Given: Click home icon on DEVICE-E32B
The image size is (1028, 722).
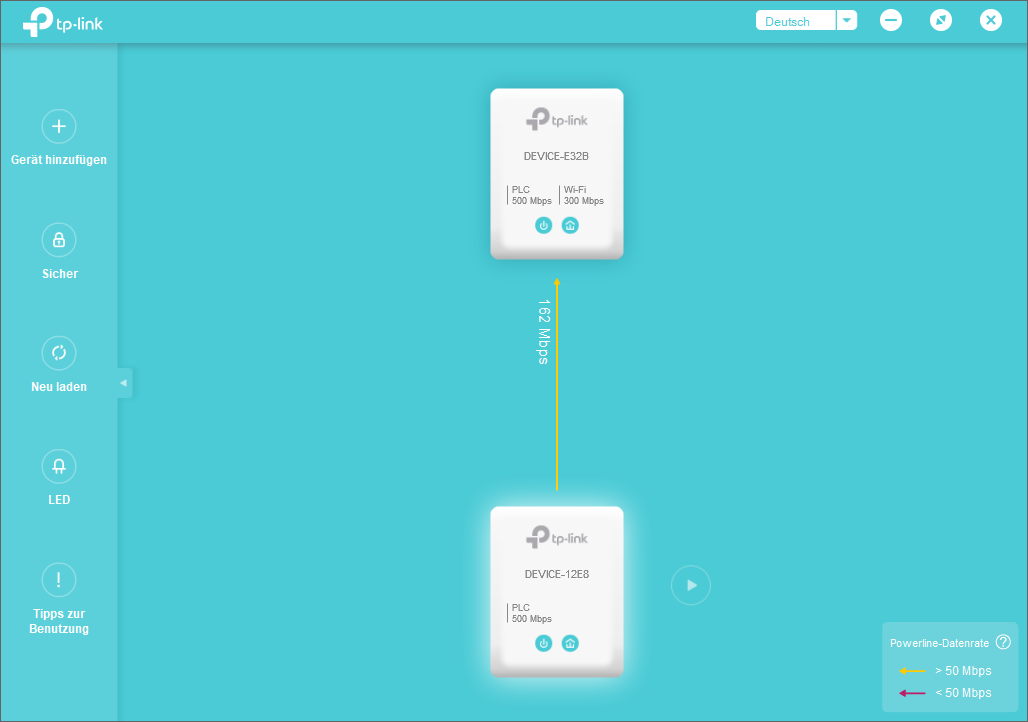Looking at the screenshot, I should click(570, 226).
